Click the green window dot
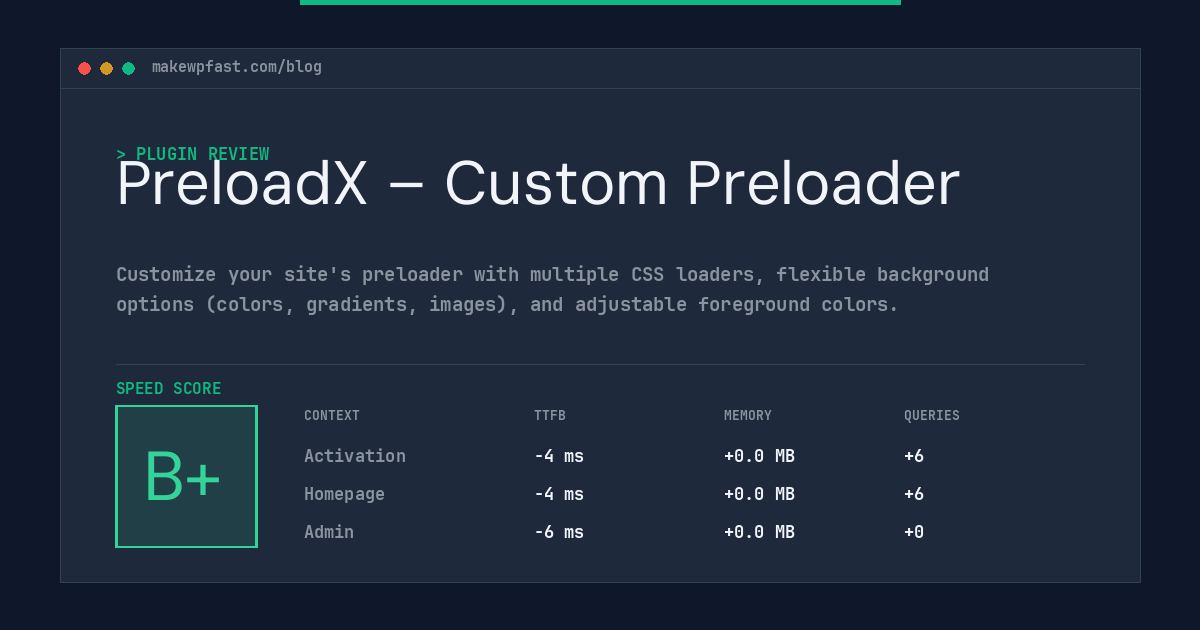 [128, 68]
